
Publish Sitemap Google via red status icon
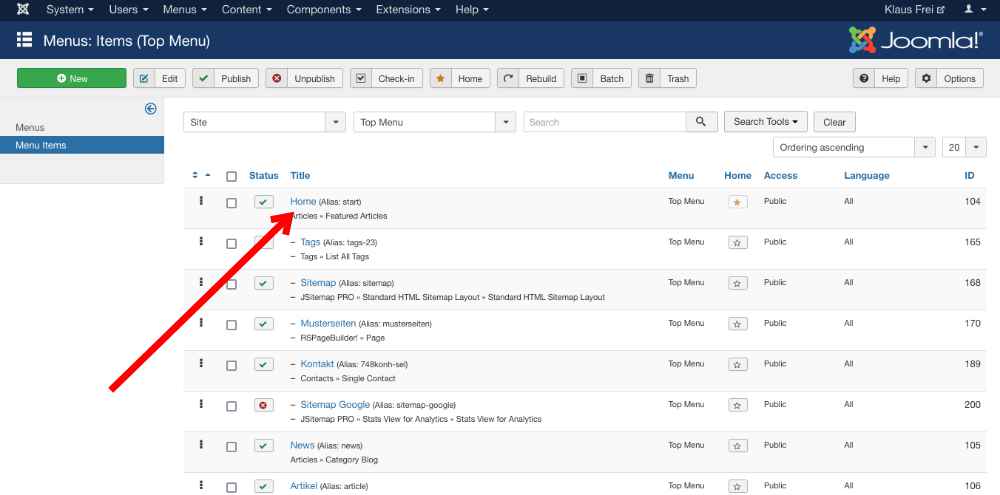pyautogui.click(x=263, y=405)
